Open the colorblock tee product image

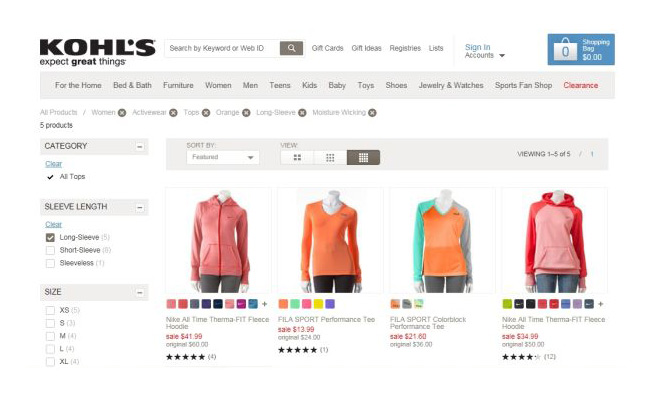click(442, 241)
